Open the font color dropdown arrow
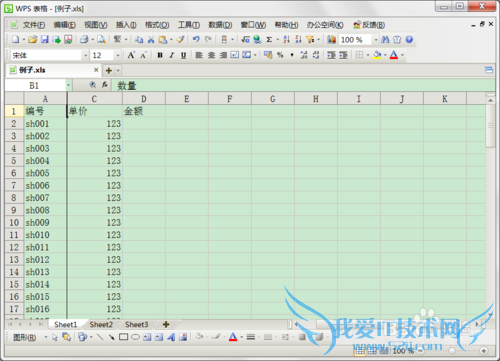Viewport: 500px width, 361px height. pos(402,55)
